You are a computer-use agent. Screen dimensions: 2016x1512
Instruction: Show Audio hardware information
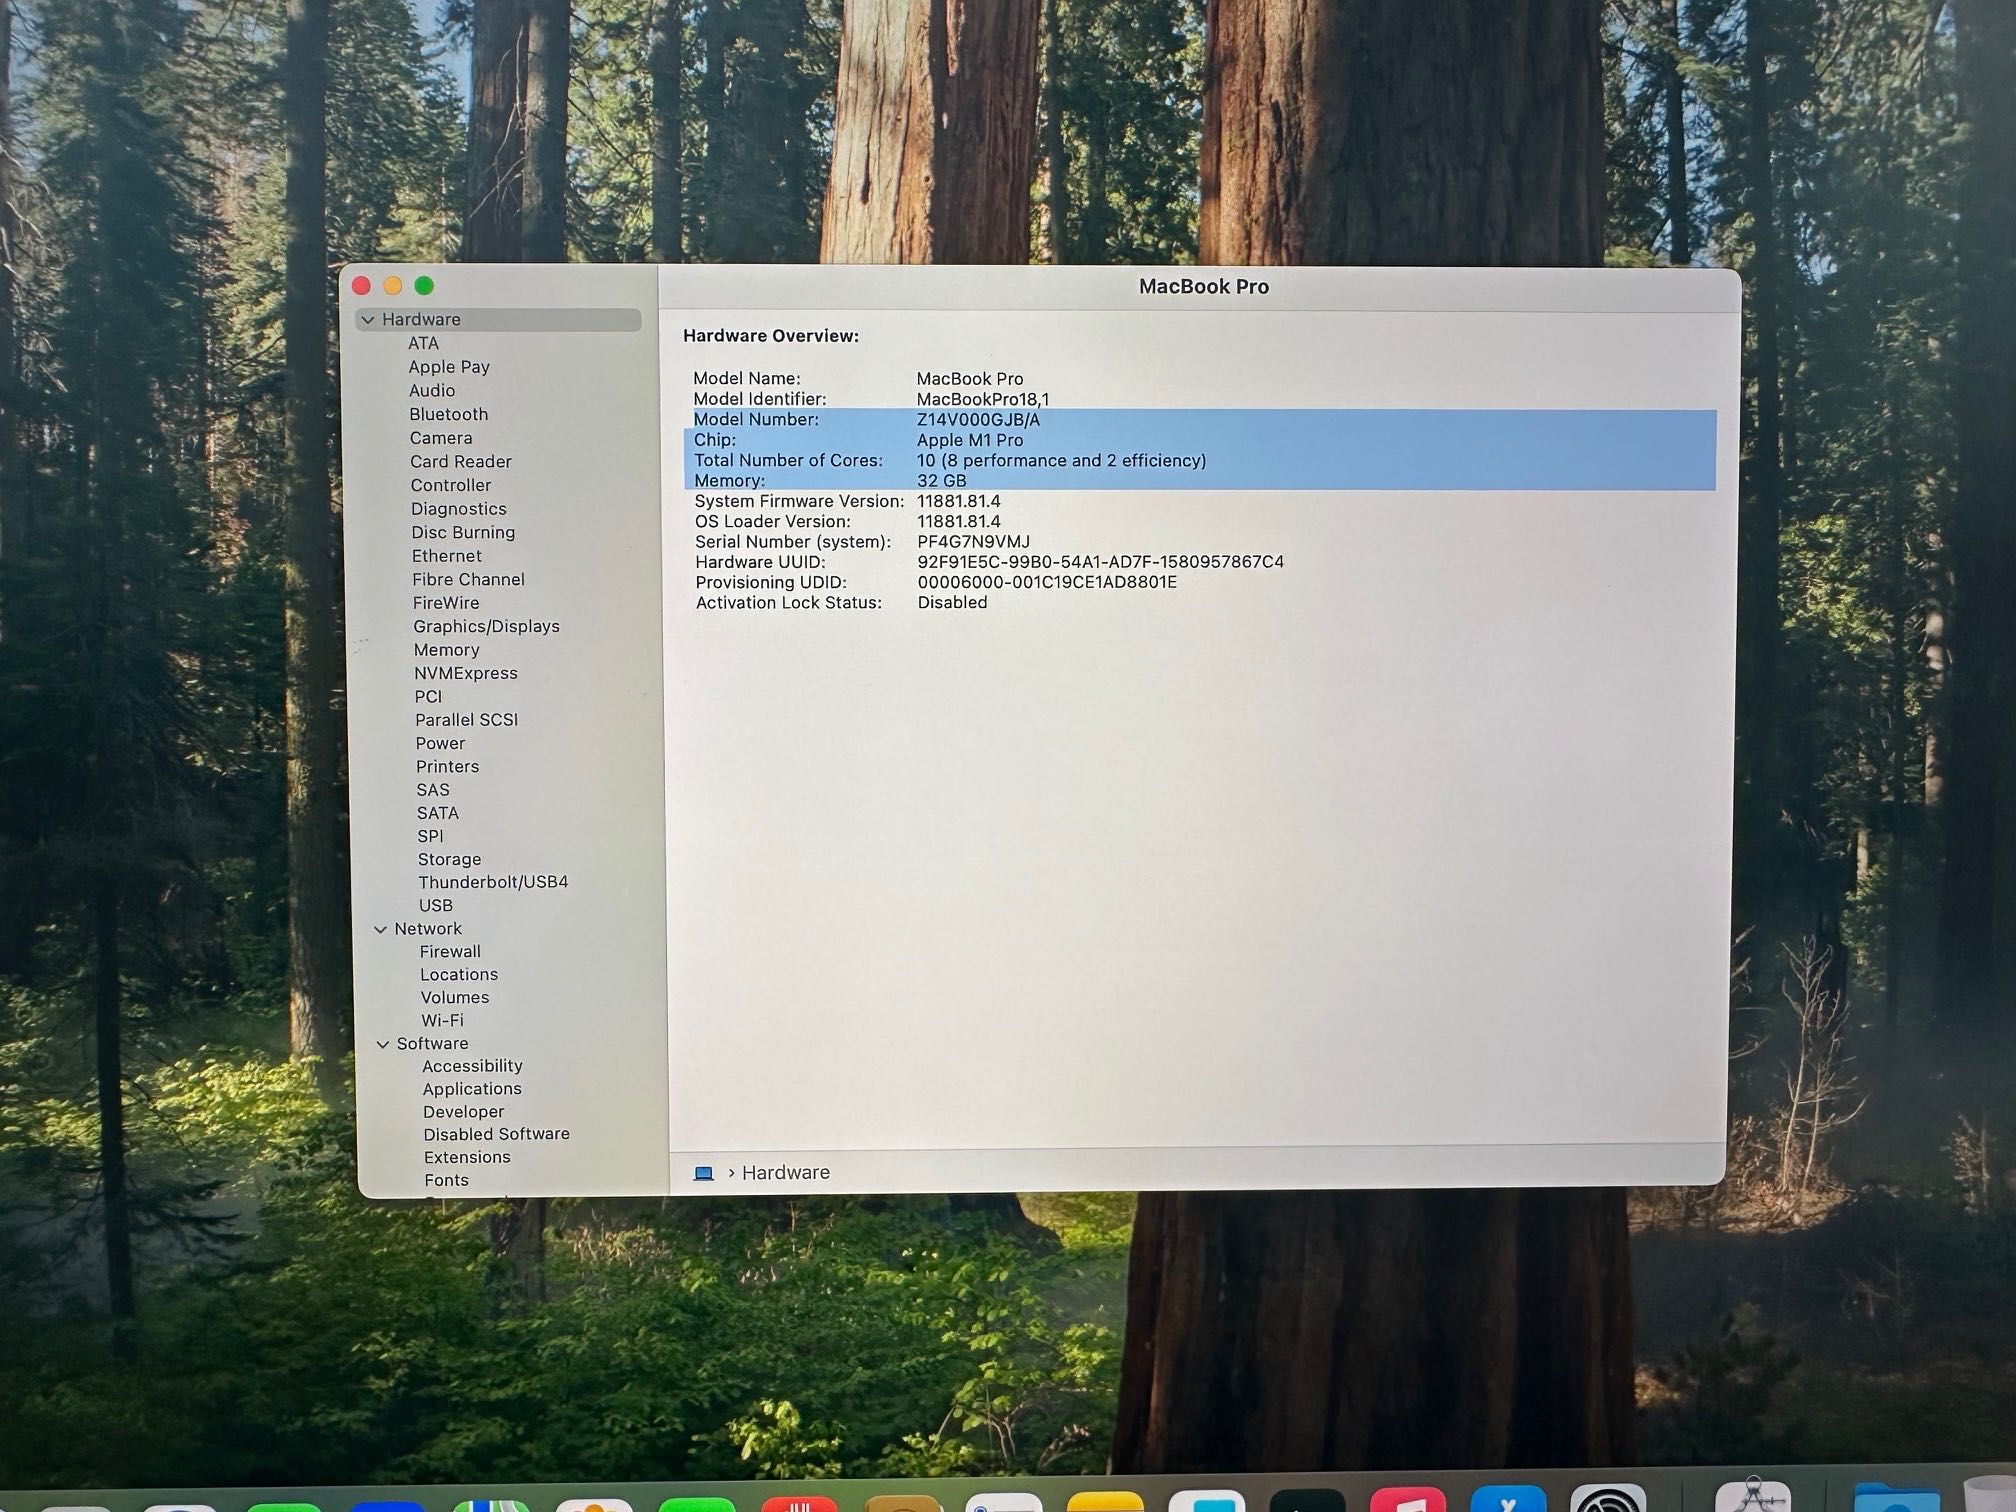(432, 391)
